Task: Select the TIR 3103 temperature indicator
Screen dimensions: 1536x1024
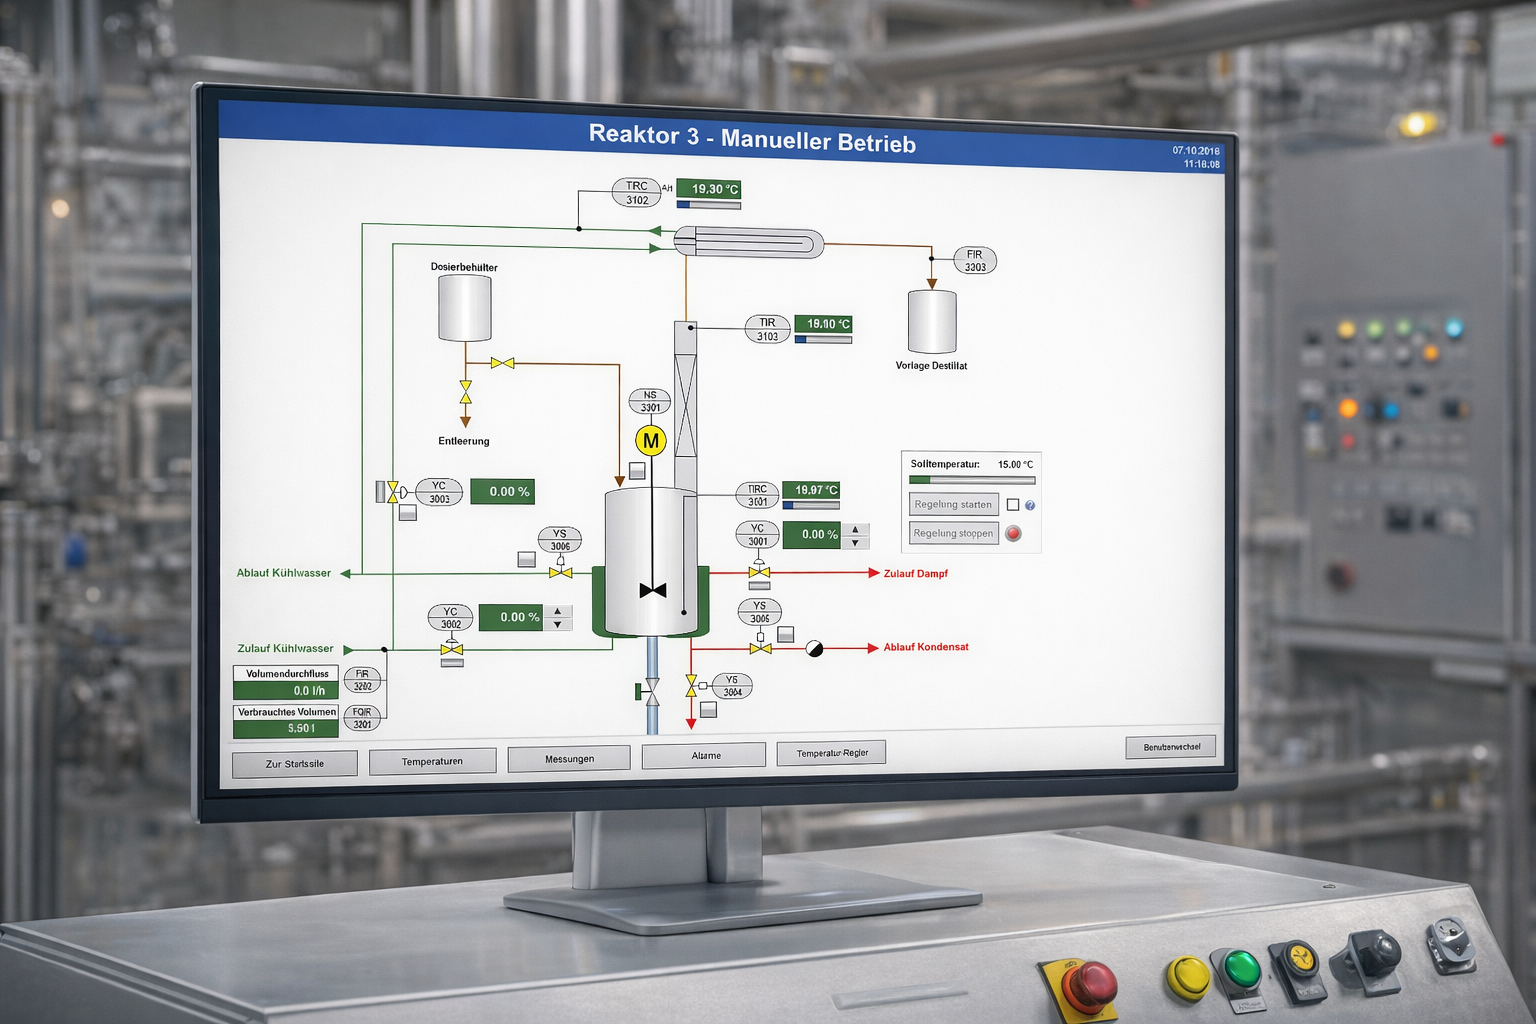Action: coord(765,330)
